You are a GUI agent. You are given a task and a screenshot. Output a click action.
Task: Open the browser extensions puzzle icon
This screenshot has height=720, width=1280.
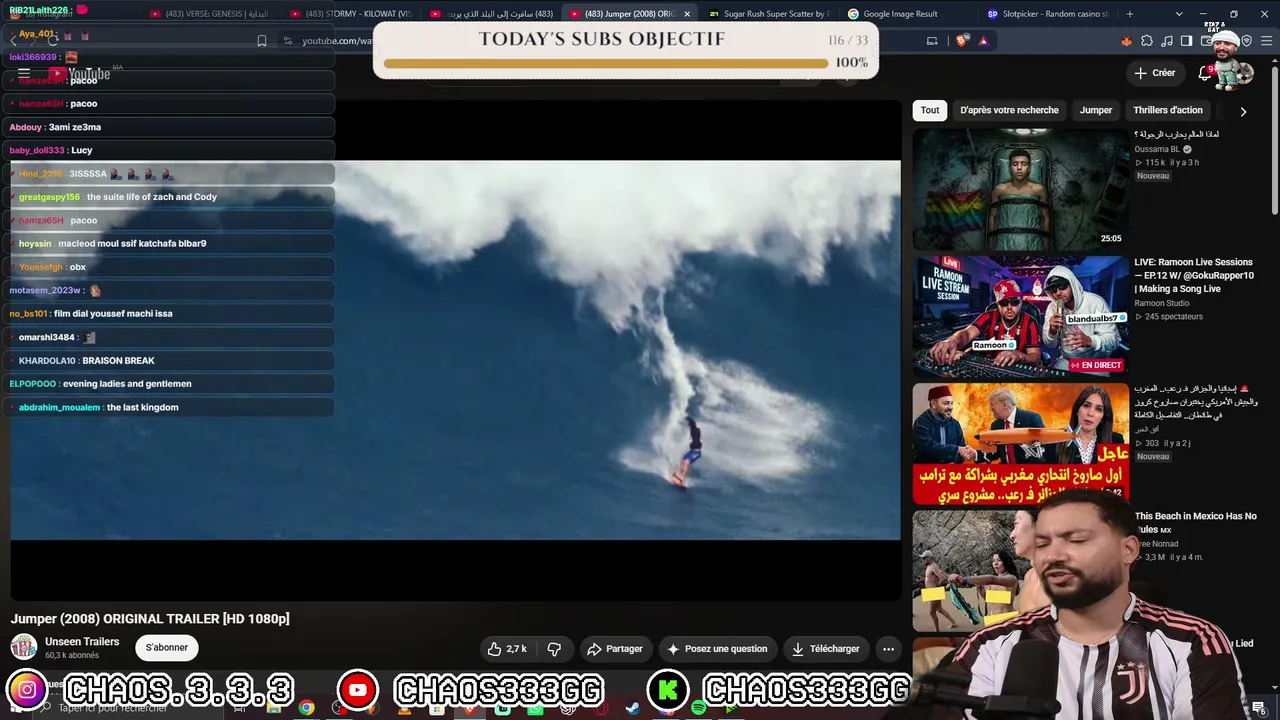pos(1147,41)
